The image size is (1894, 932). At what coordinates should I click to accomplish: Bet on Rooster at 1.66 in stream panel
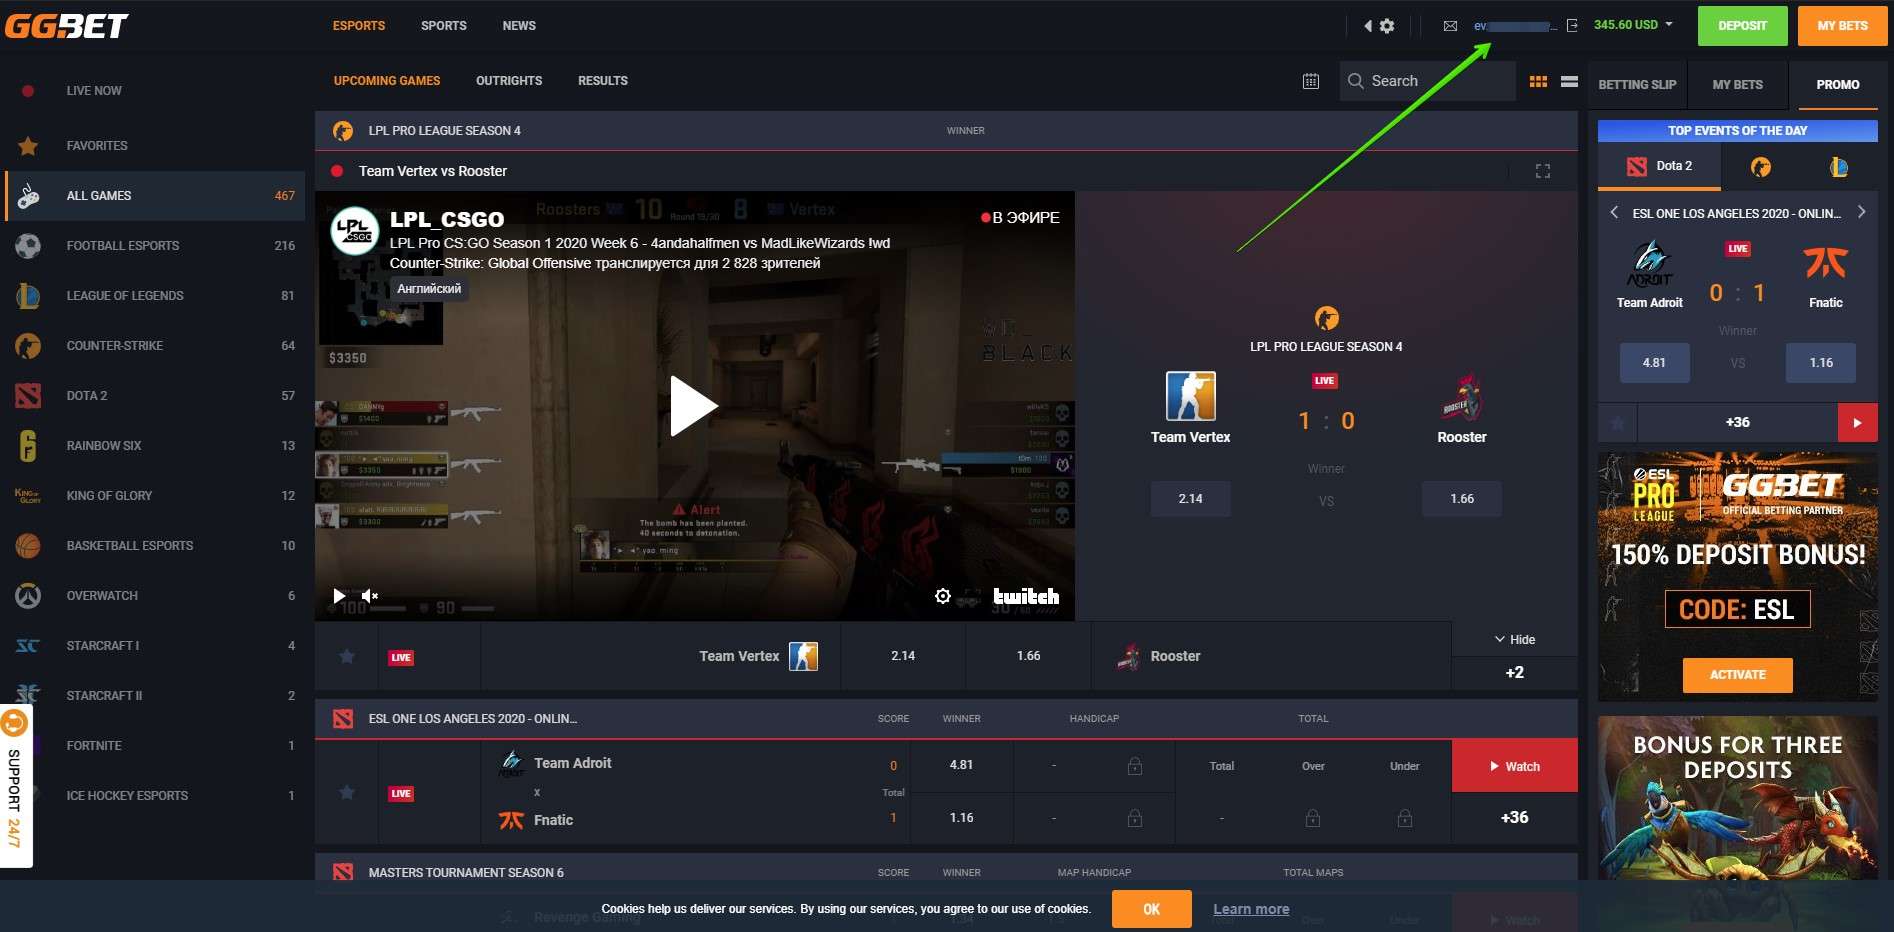[x=1462, y=499]
